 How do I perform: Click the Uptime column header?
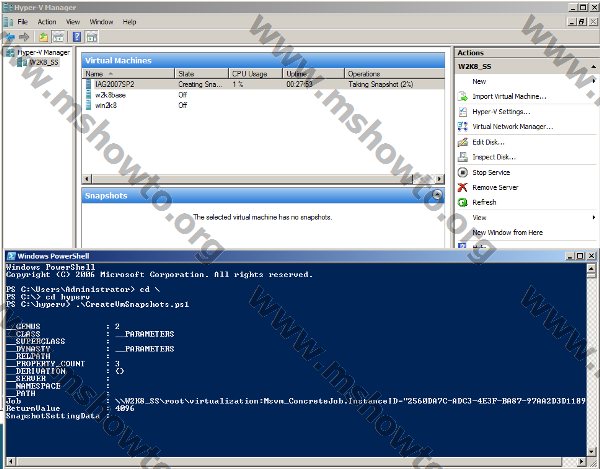point(313,74)
